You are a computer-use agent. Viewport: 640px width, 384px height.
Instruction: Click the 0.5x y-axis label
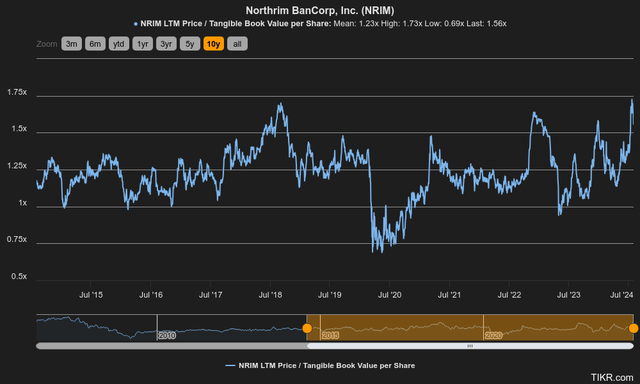coord(19,276)
